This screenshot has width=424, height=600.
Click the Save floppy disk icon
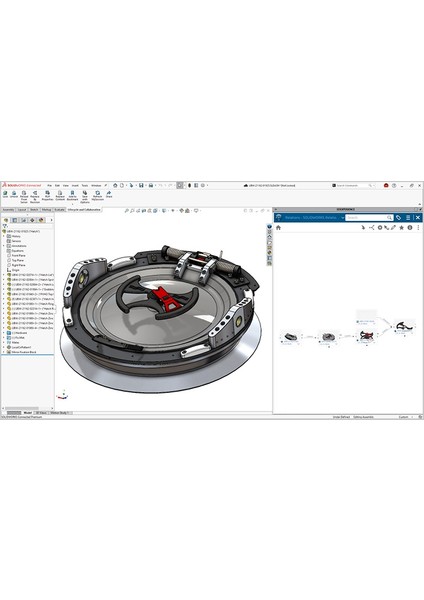point(141,185)
